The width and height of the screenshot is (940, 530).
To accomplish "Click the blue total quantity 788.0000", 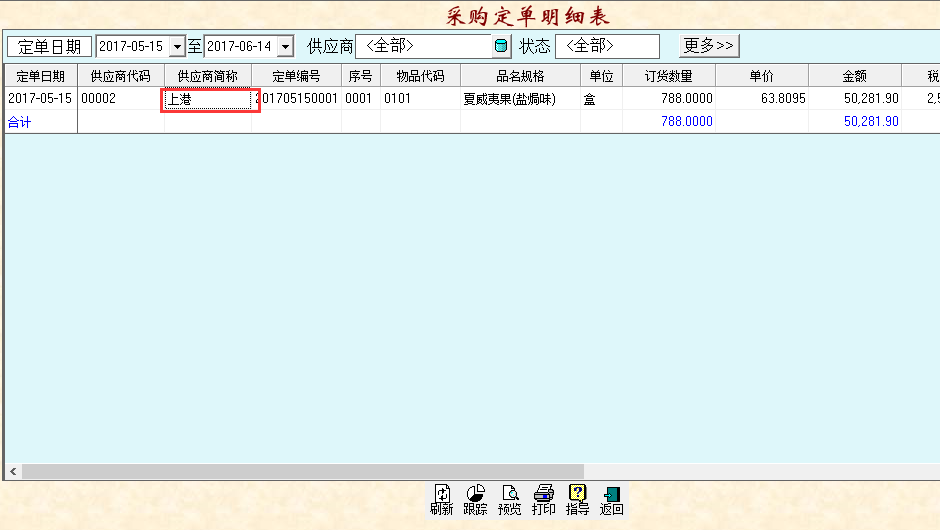I will [686, 122].
